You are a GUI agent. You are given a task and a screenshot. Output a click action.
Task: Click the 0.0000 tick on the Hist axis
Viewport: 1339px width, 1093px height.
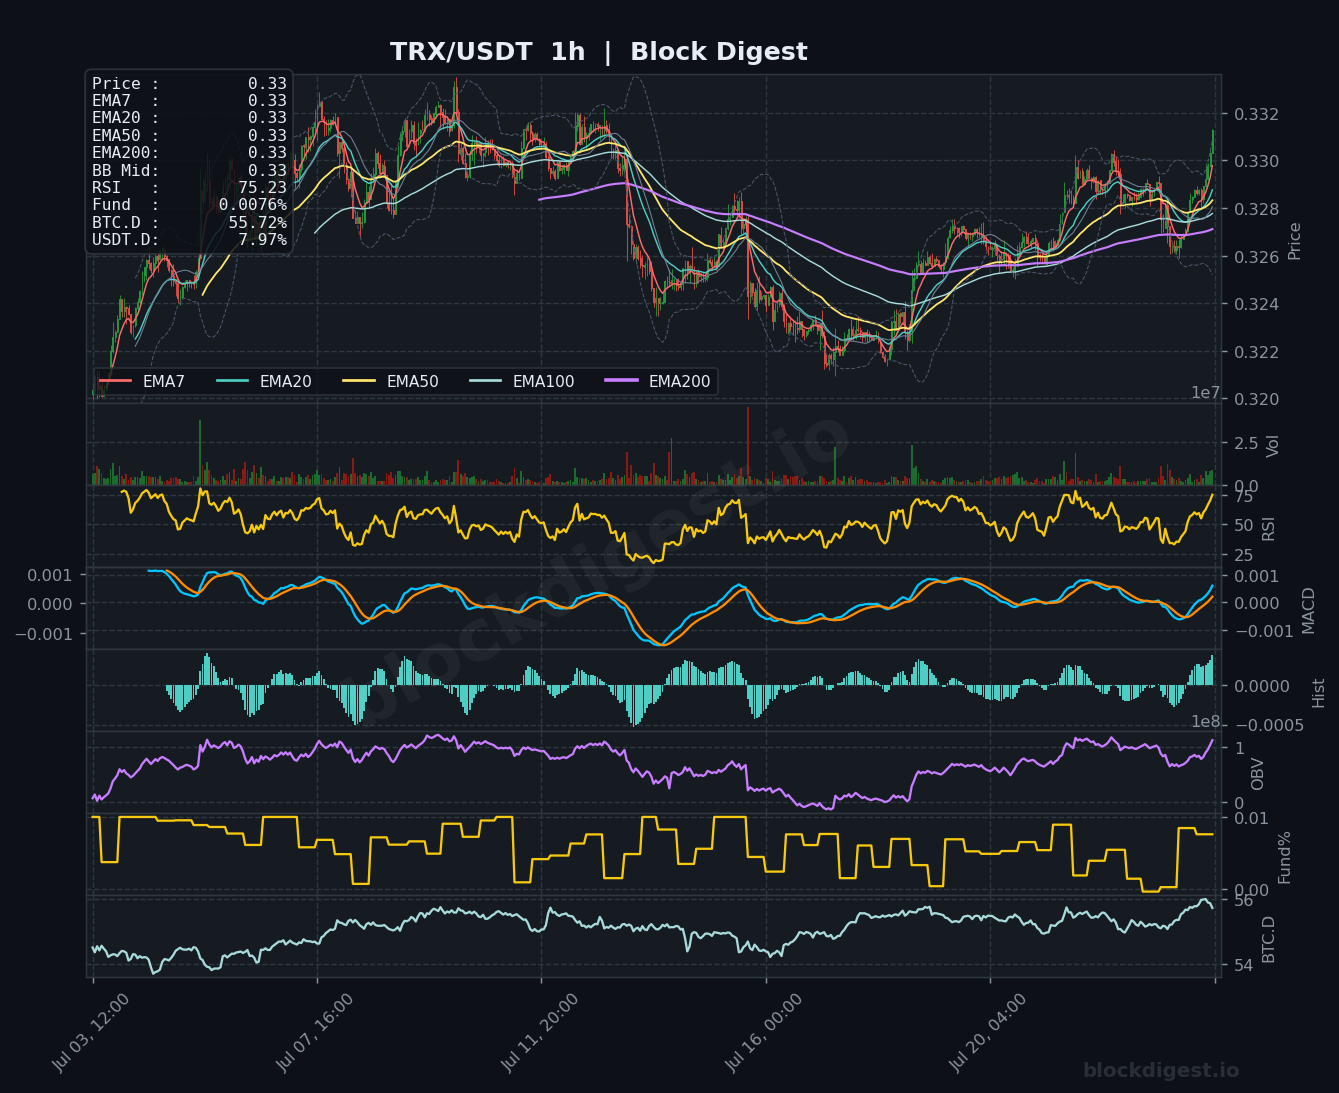pos(1262,686)
